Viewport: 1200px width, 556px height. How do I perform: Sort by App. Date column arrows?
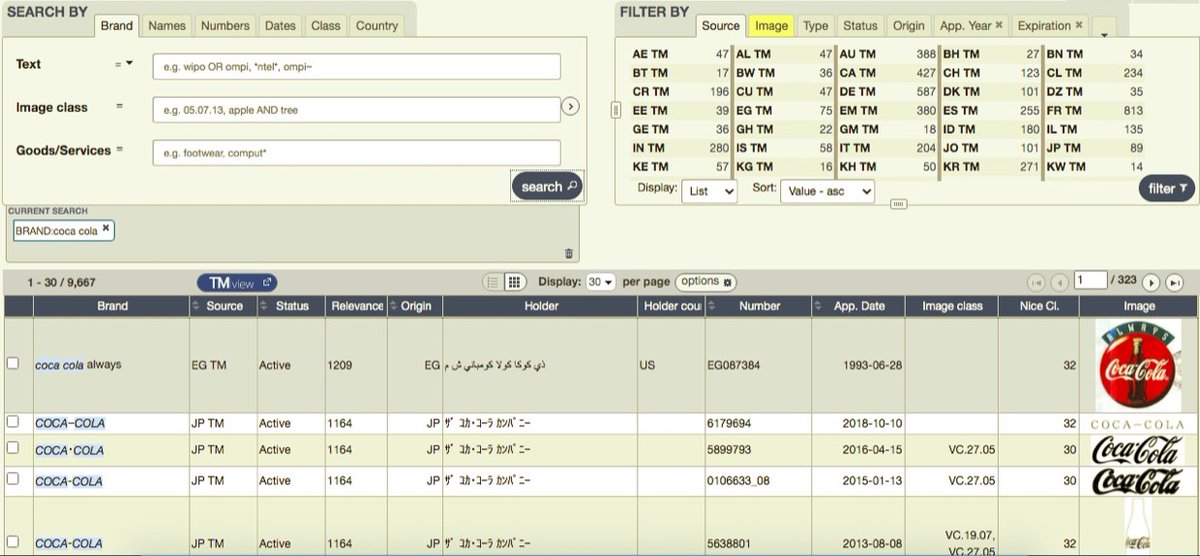point(819,306)
